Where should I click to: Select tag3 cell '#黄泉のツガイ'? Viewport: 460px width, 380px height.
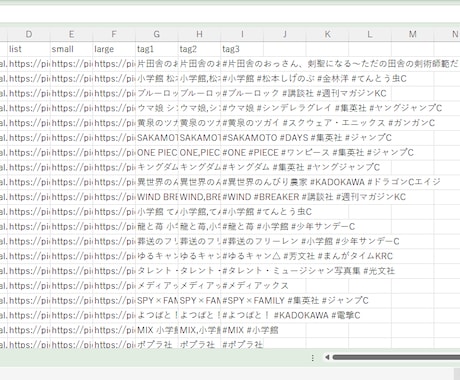(x=242, y=123)
